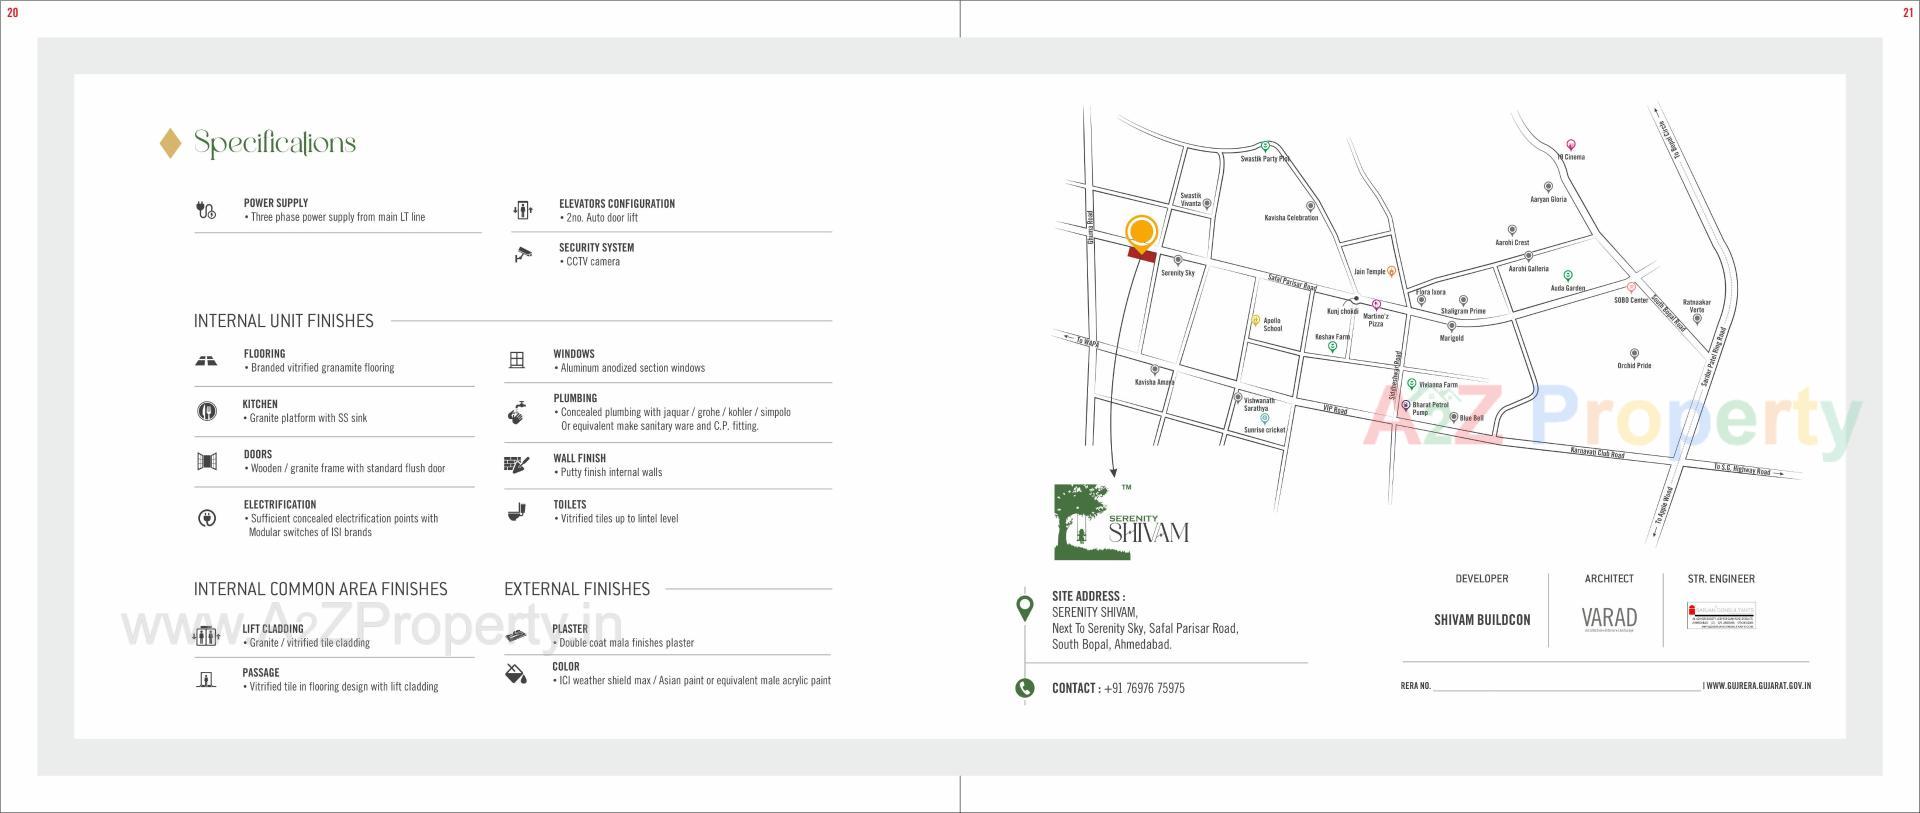Click the Safal Parisar Road label on map
Image resolution: width=1920 pixels, height=813 pixels.
pos(1292,283)
